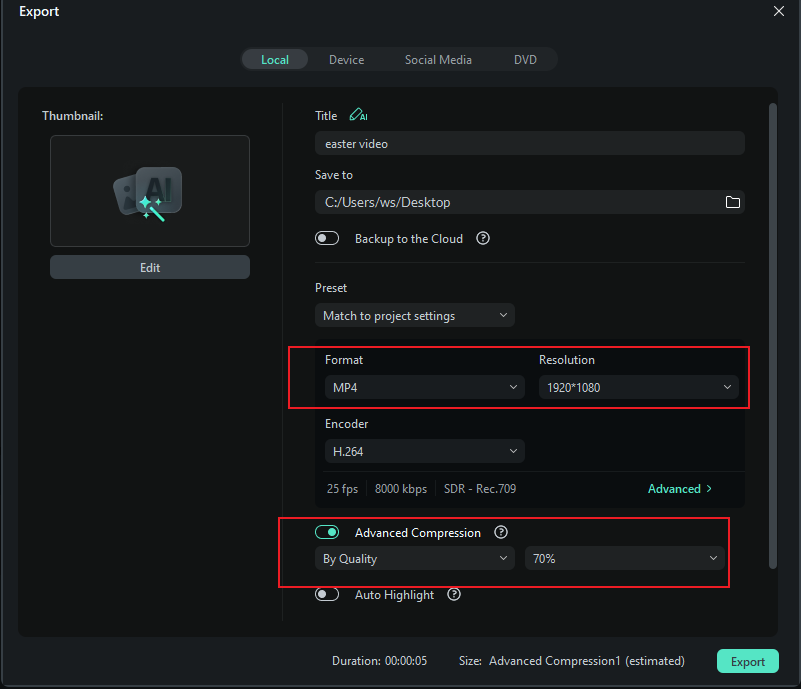Click the Title text field
The height and width of the screenshot is (689, 801).
tap(529, 144)
